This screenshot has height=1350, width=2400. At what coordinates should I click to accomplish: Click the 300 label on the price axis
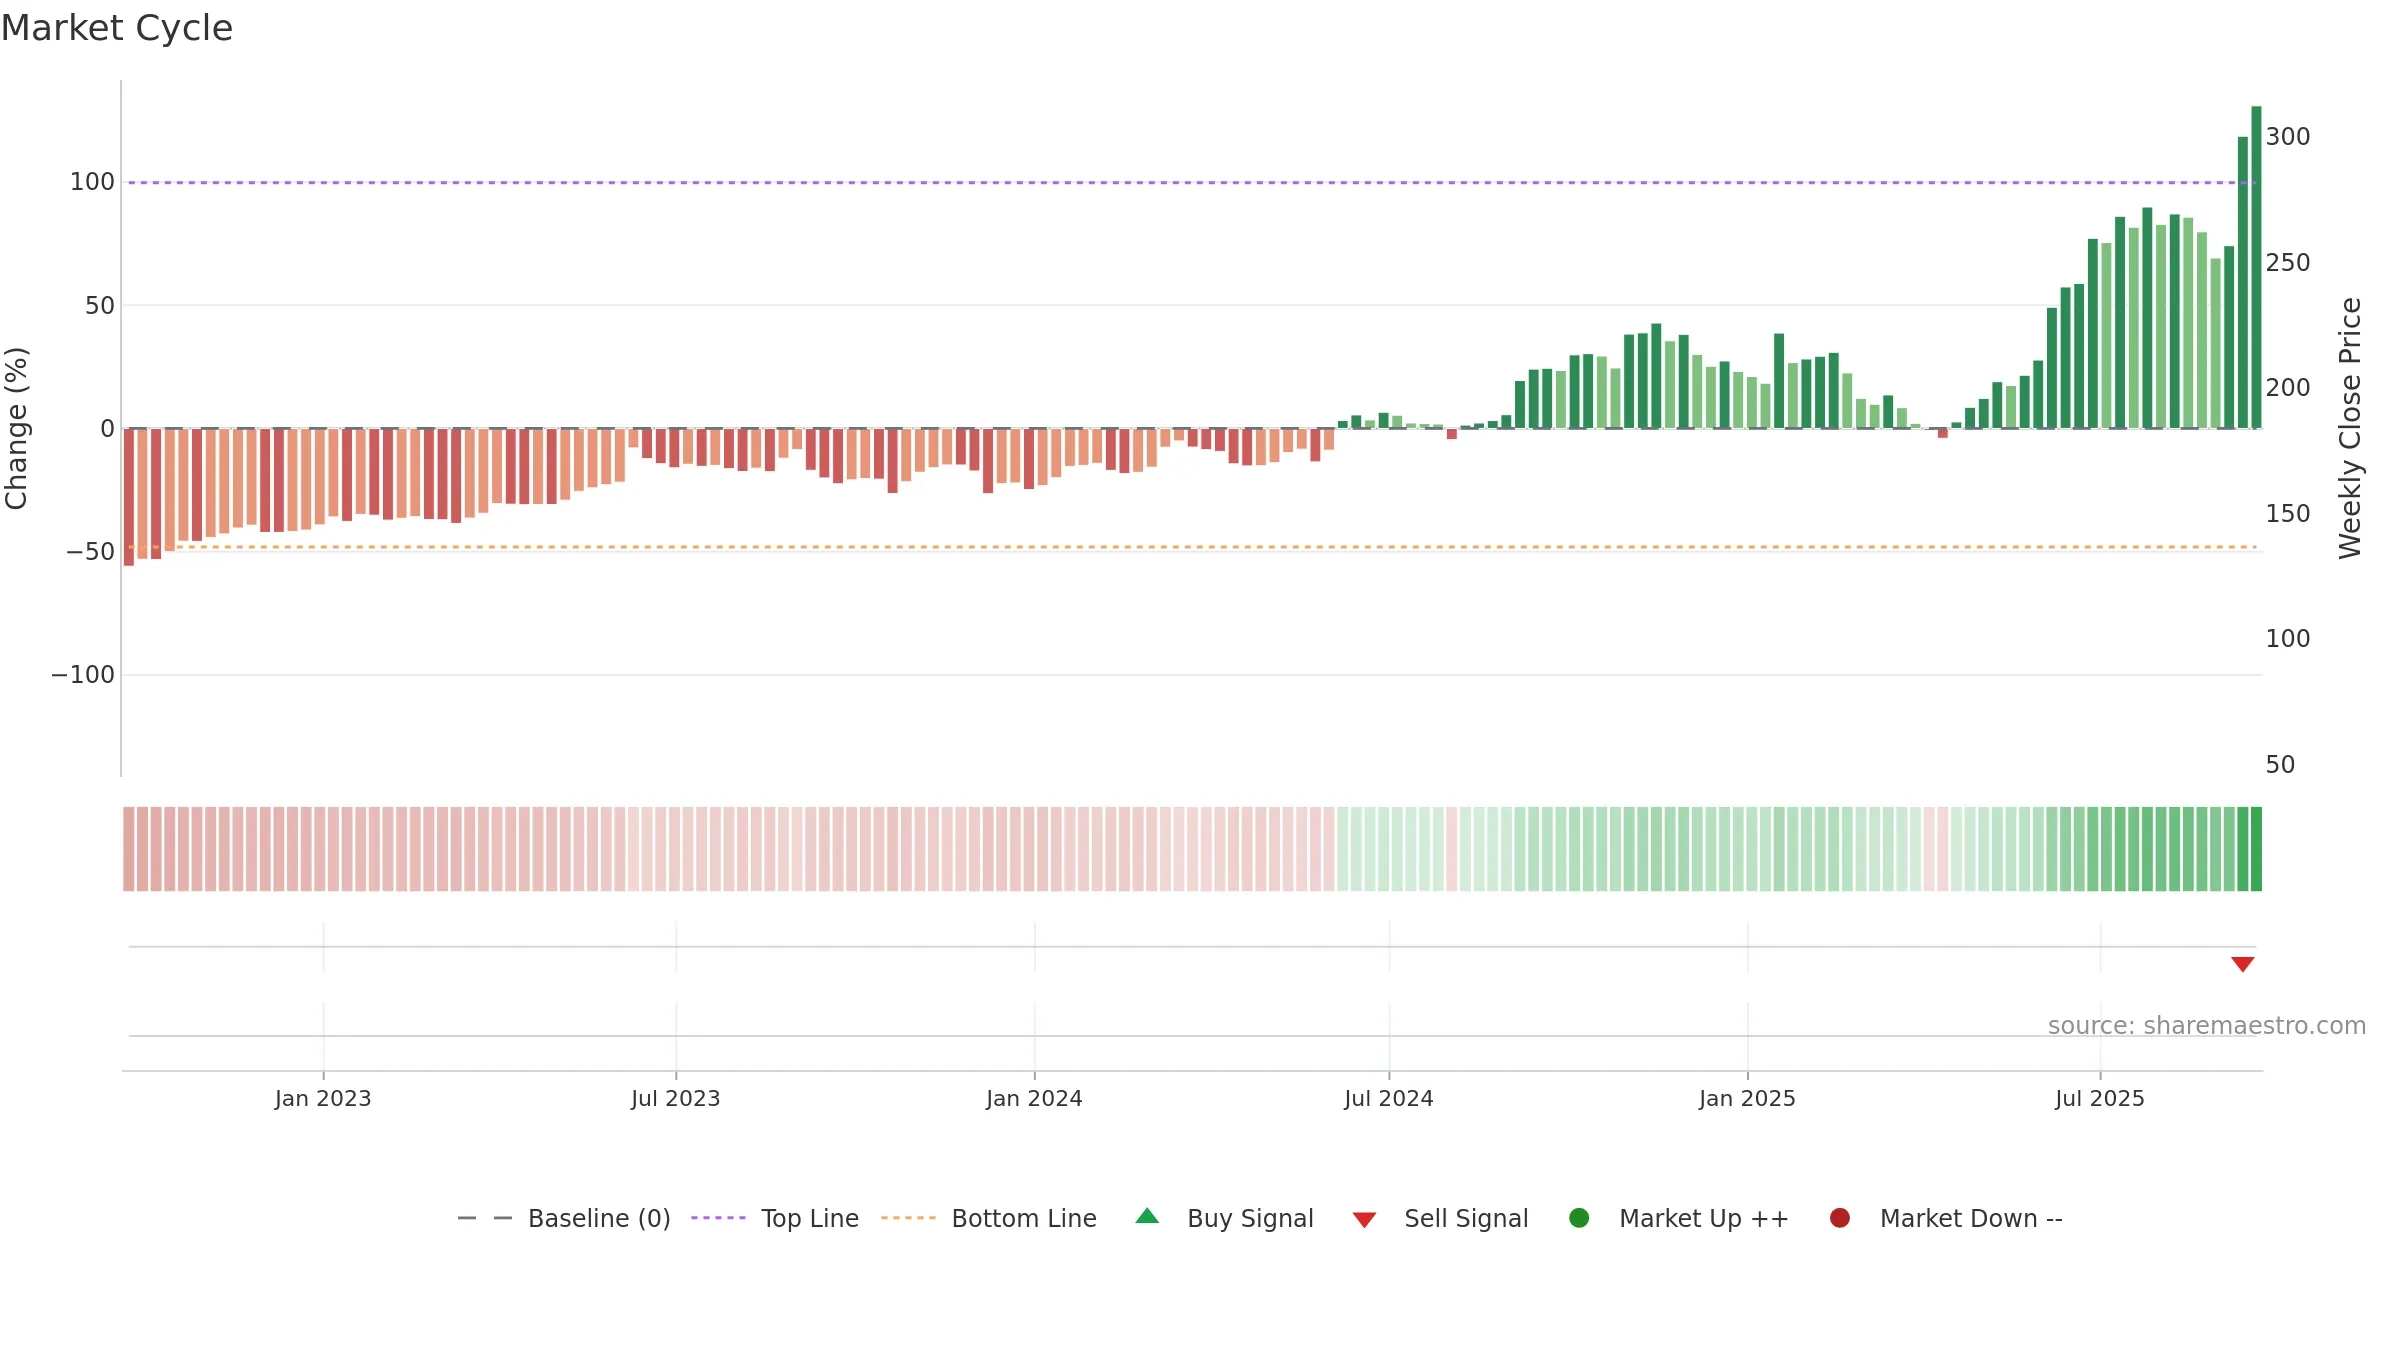[2288, 137]
